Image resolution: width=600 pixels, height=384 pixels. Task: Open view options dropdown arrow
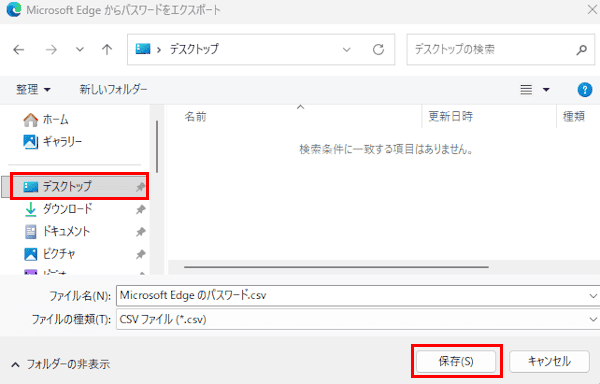(546, 90)
